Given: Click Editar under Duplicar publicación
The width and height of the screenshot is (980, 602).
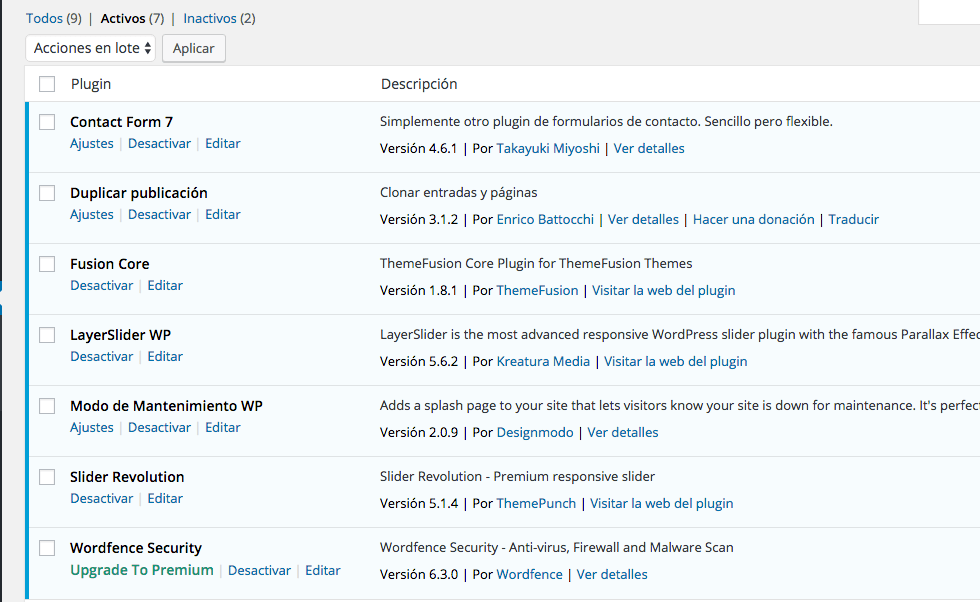Looking at the screenshot, I should [x=222, y=214].
